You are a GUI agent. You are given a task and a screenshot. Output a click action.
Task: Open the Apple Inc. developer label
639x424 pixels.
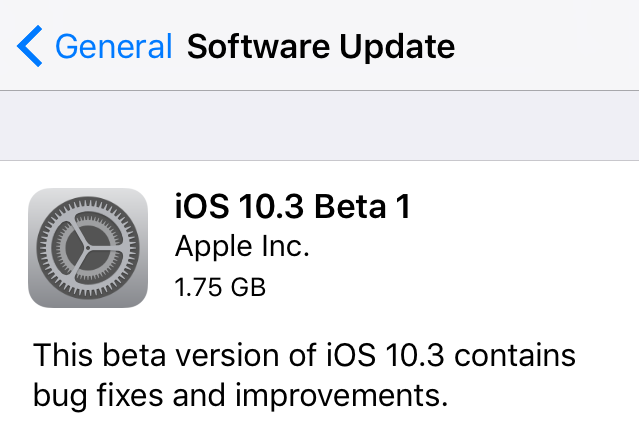click(x=240, y=247)
